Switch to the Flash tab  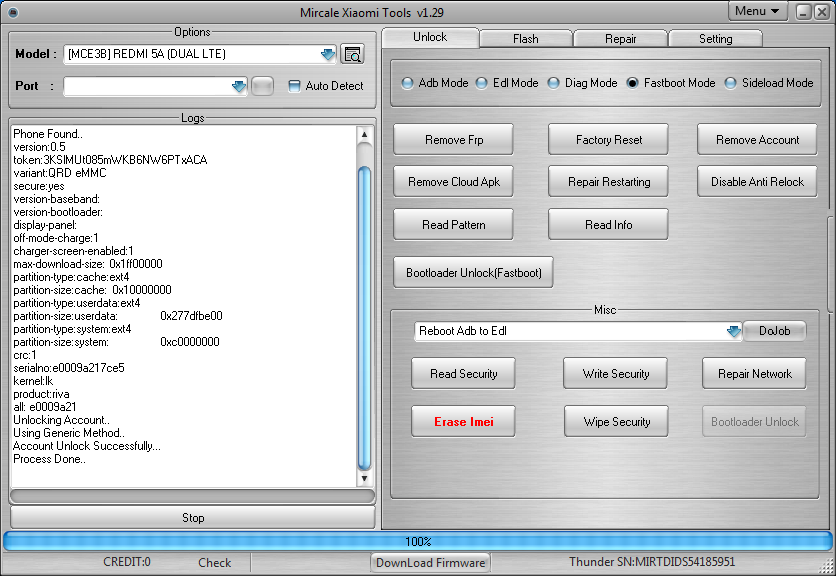click(x=526, y=39)
